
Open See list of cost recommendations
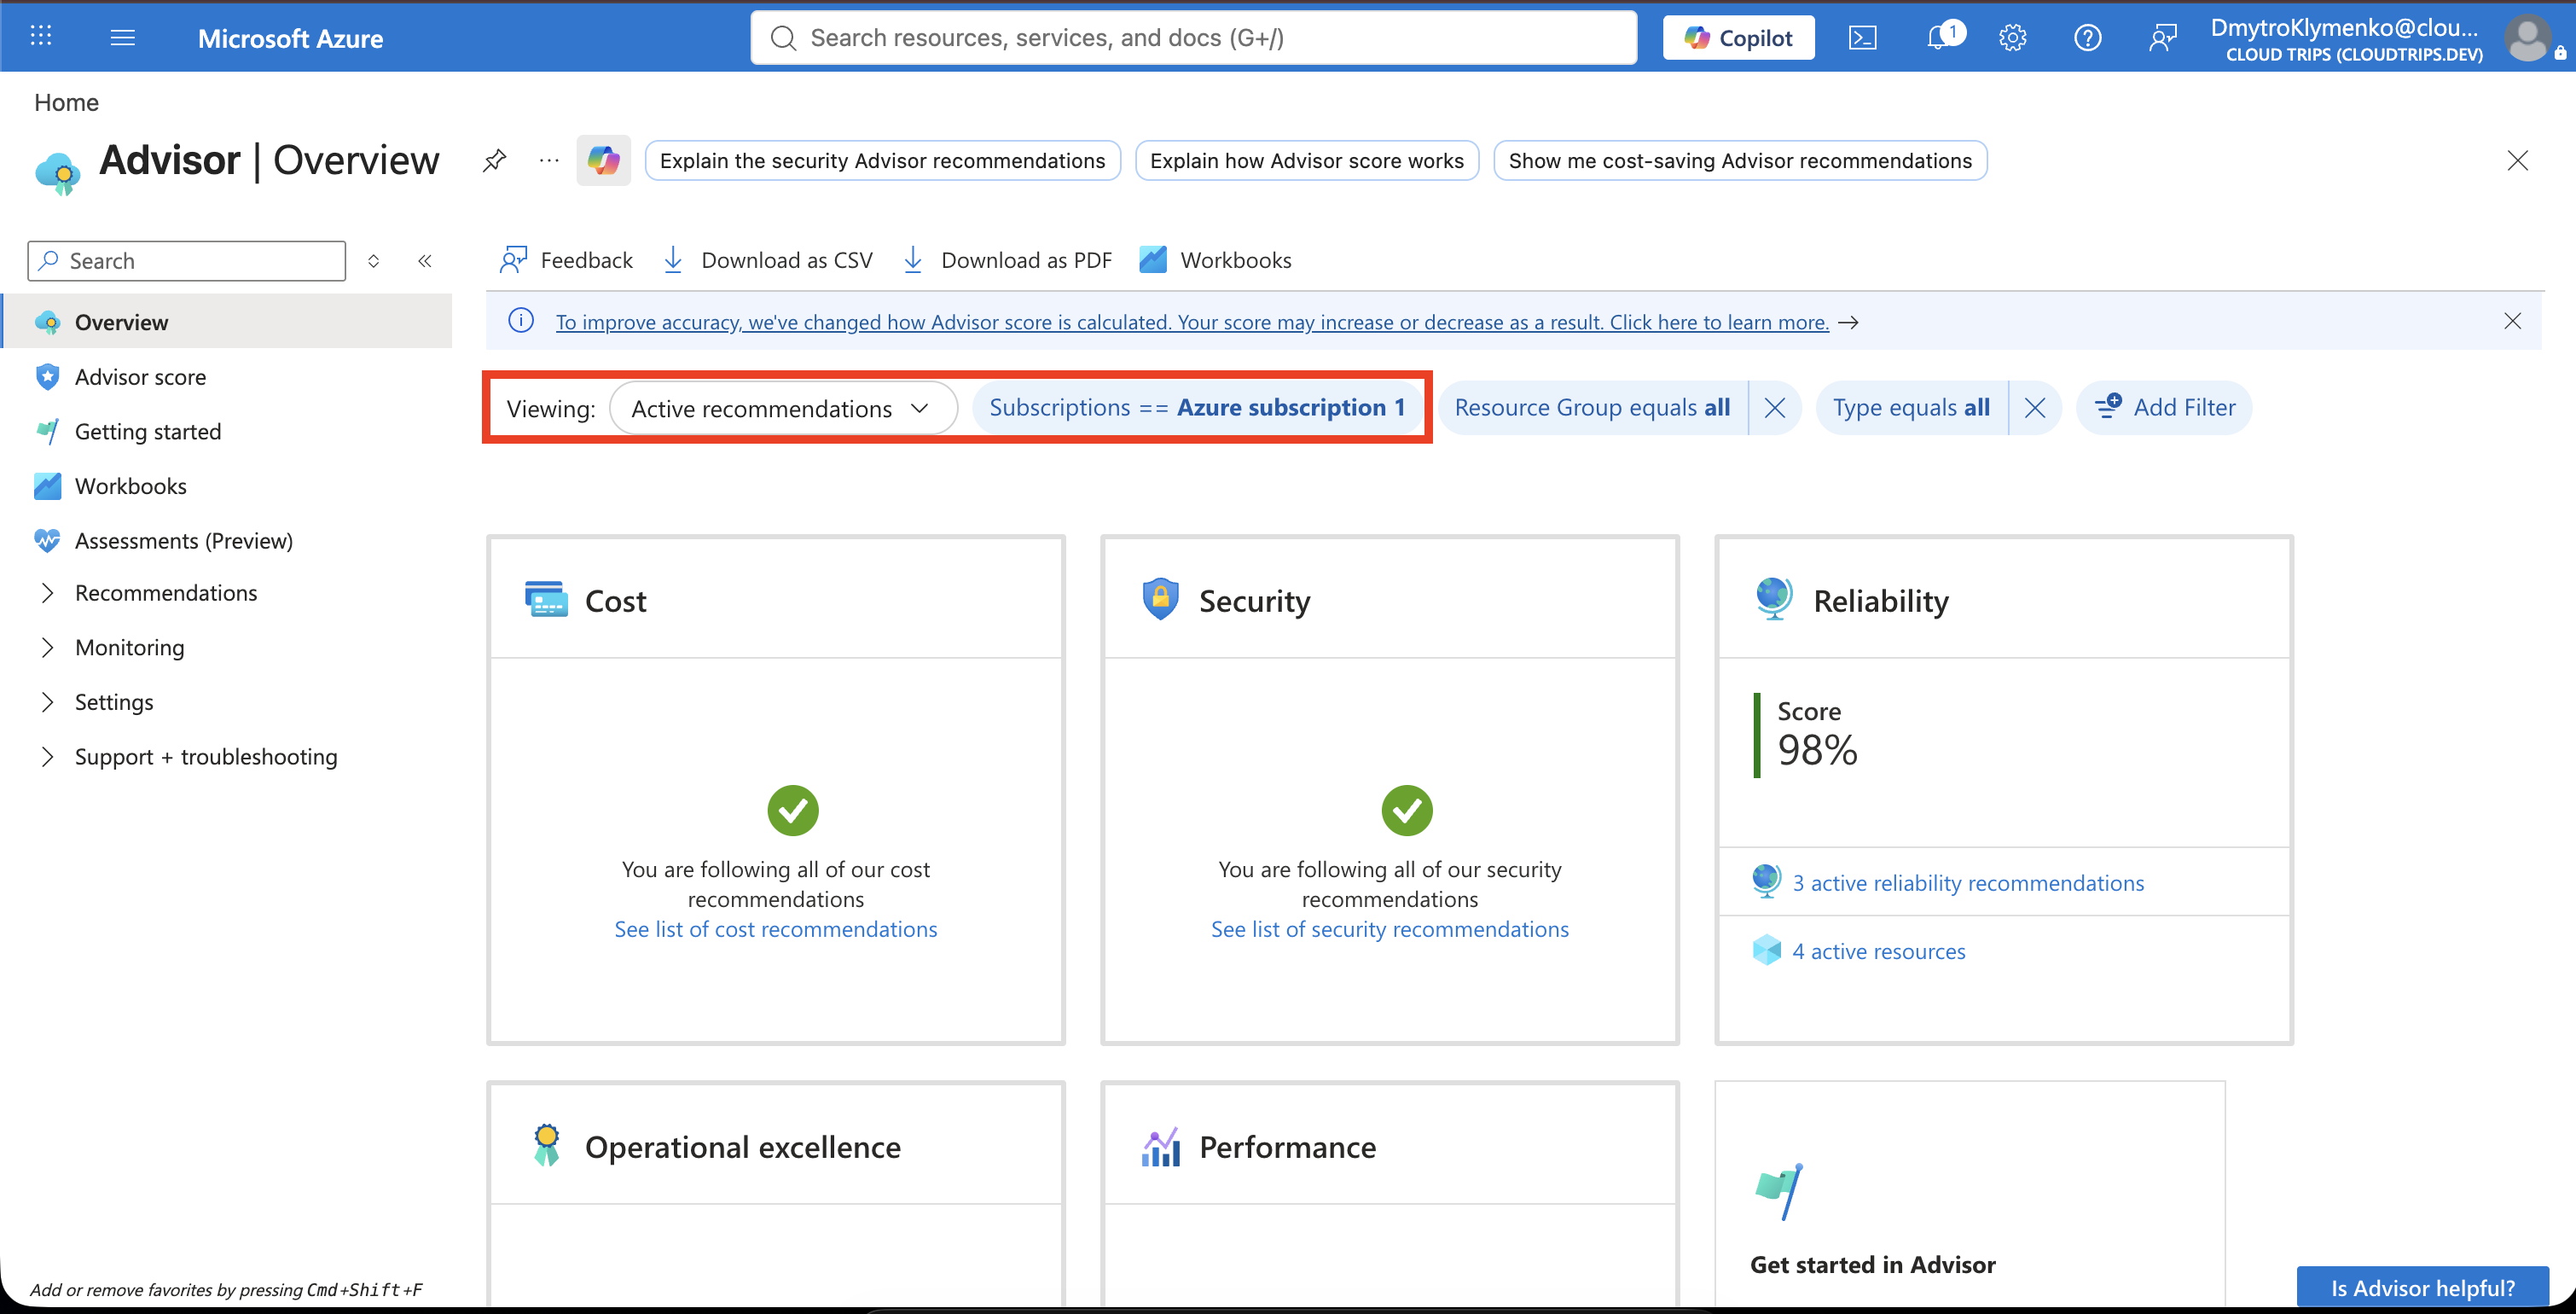[x=775, y=929]
